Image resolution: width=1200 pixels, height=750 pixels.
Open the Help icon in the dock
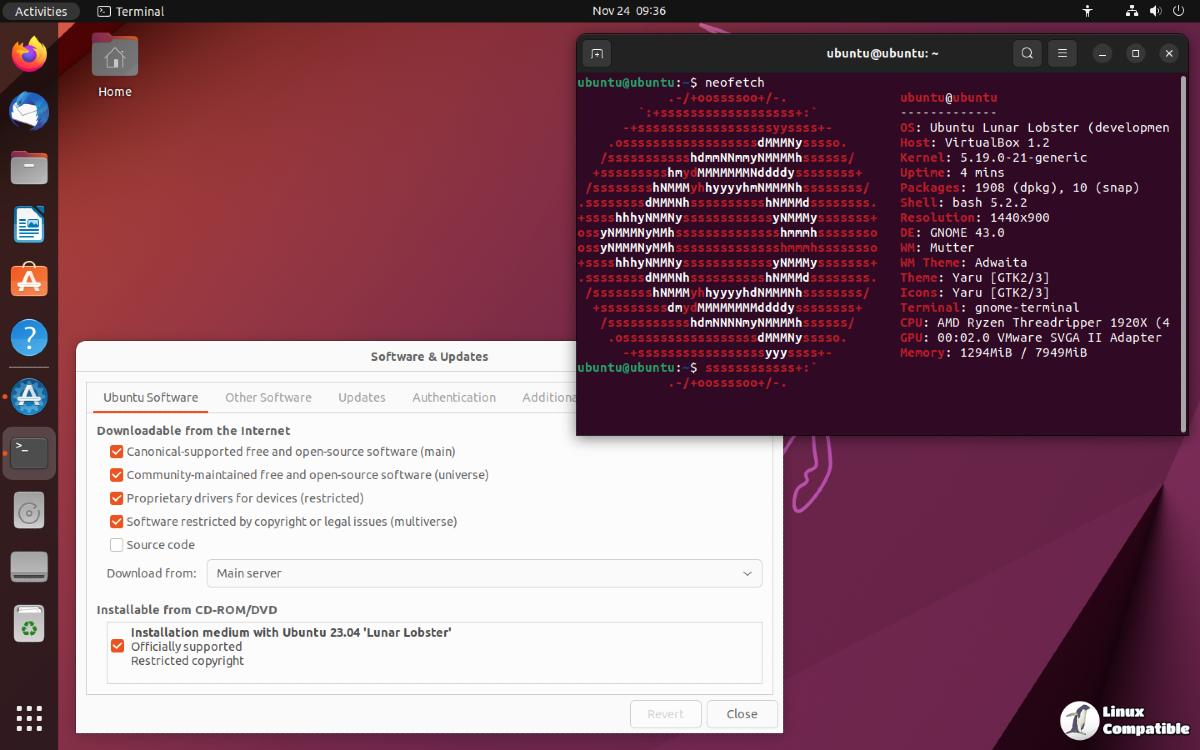click(x=29, y=338)
